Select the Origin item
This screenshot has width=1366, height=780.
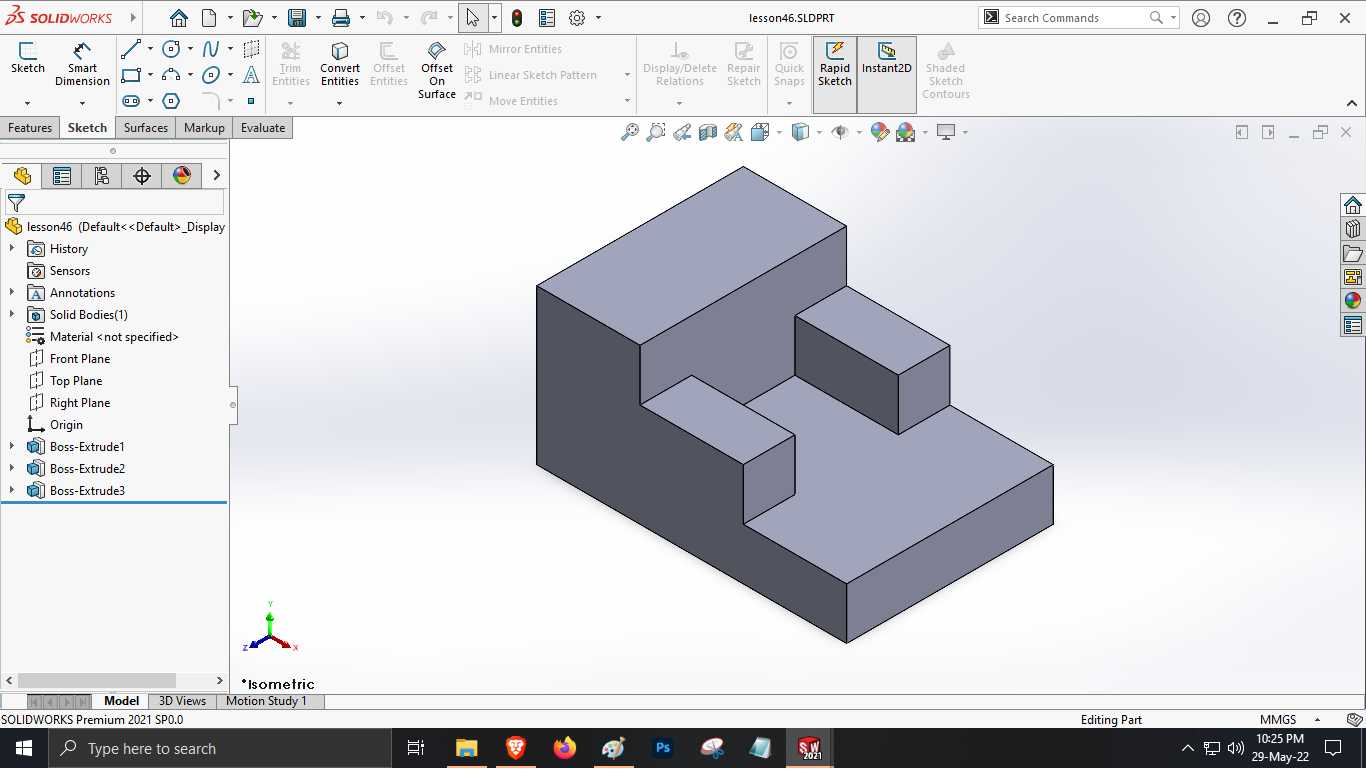[x=66, y=425]
